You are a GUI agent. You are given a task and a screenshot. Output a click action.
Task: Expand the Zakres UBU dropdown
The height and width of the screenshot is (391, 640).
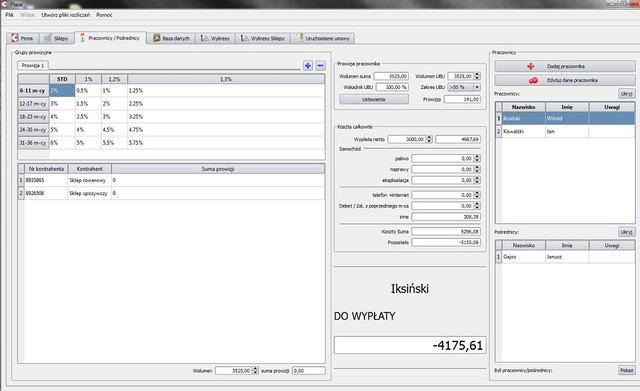(x=476, y=87)
